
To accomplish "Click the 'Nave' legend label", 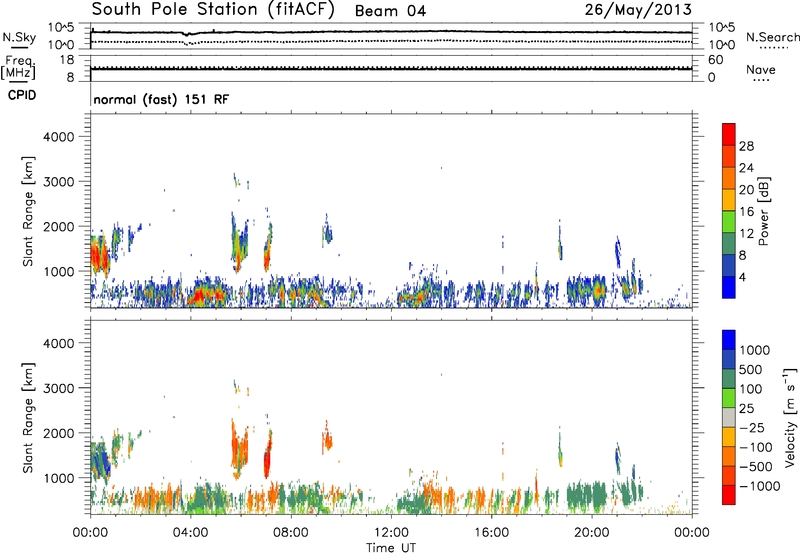I will (x=761, y=69).
